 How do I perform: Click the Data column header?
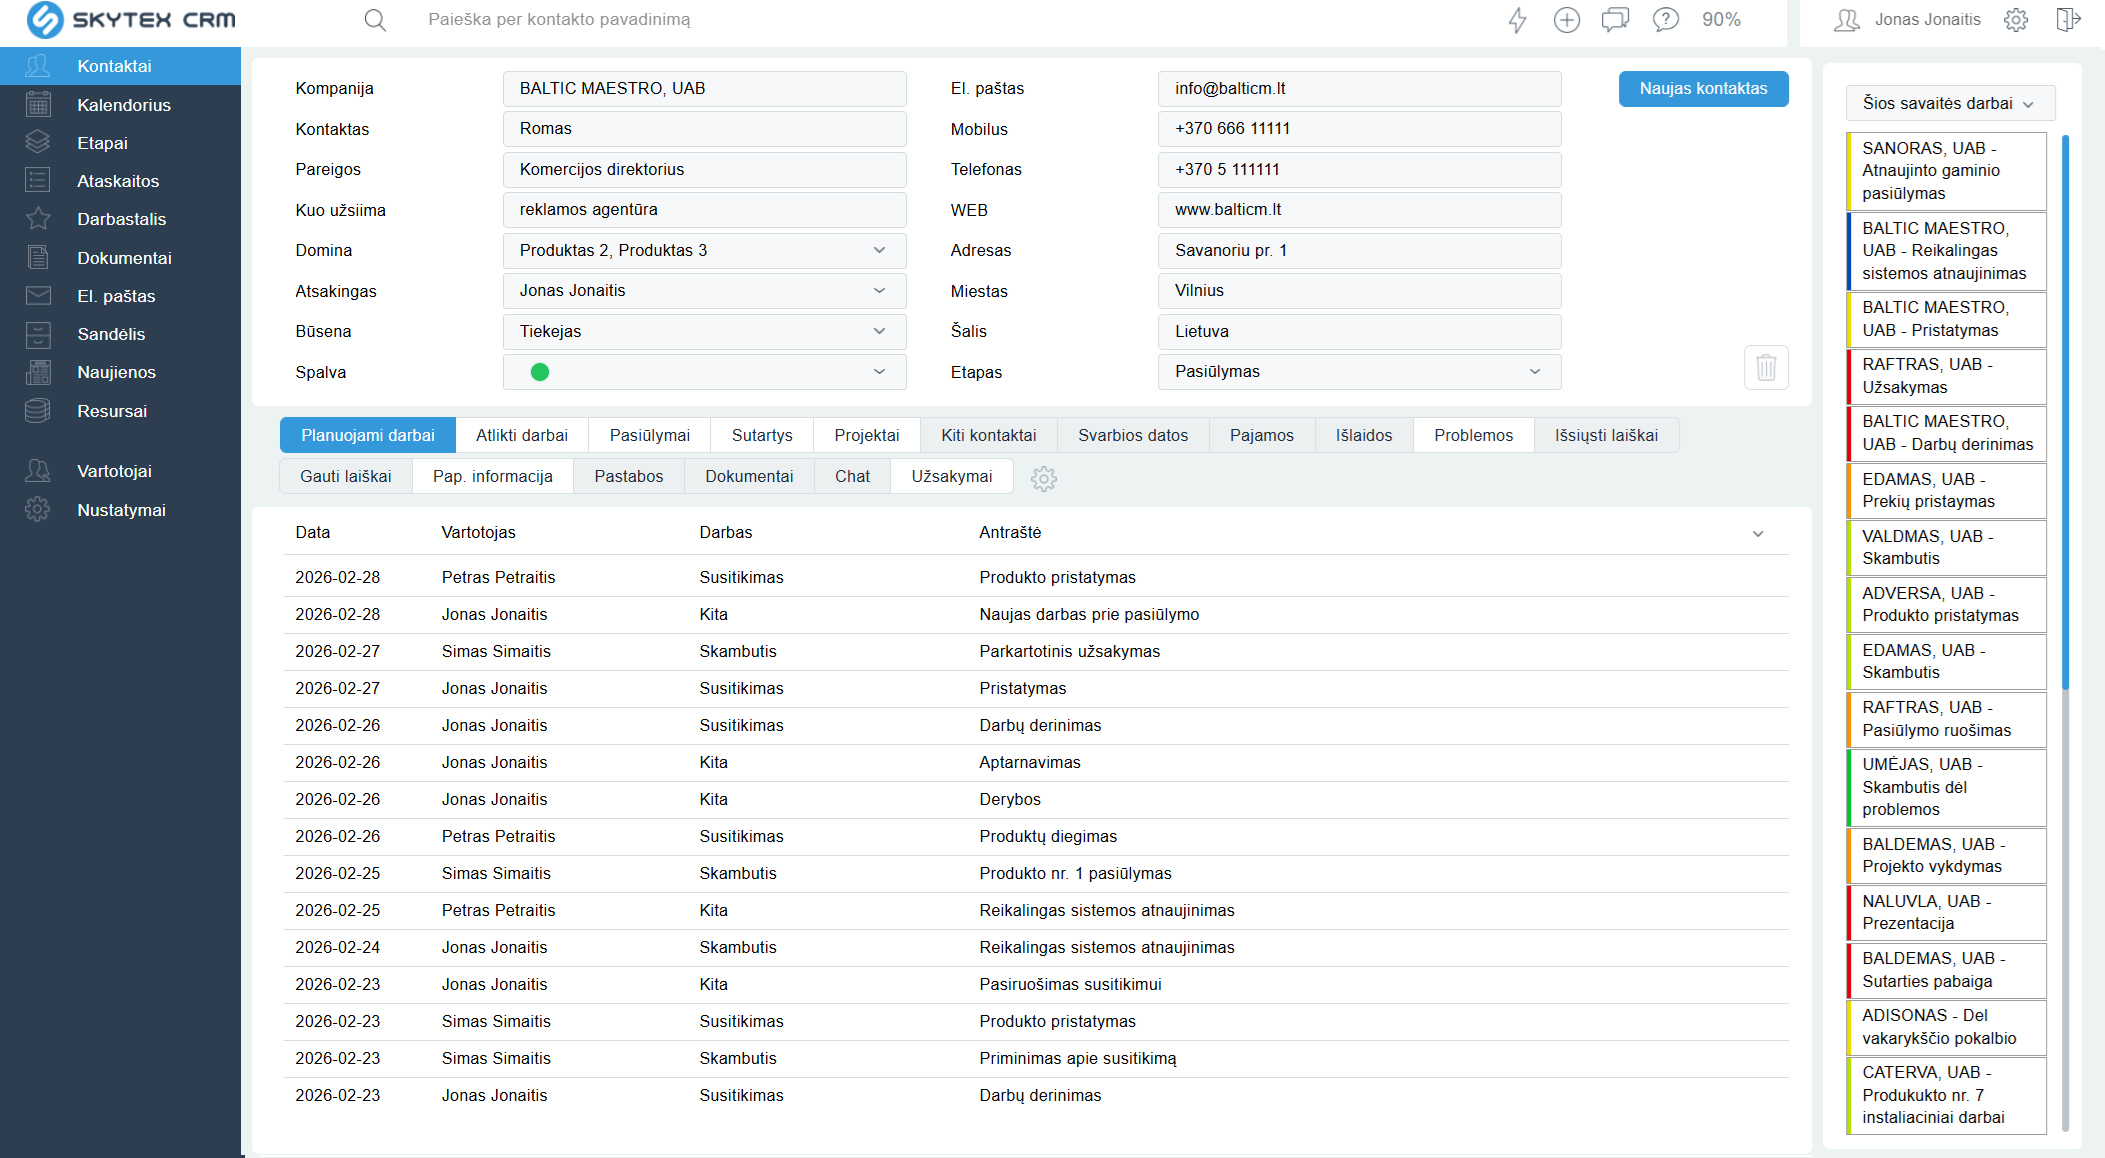click(313, 533)
